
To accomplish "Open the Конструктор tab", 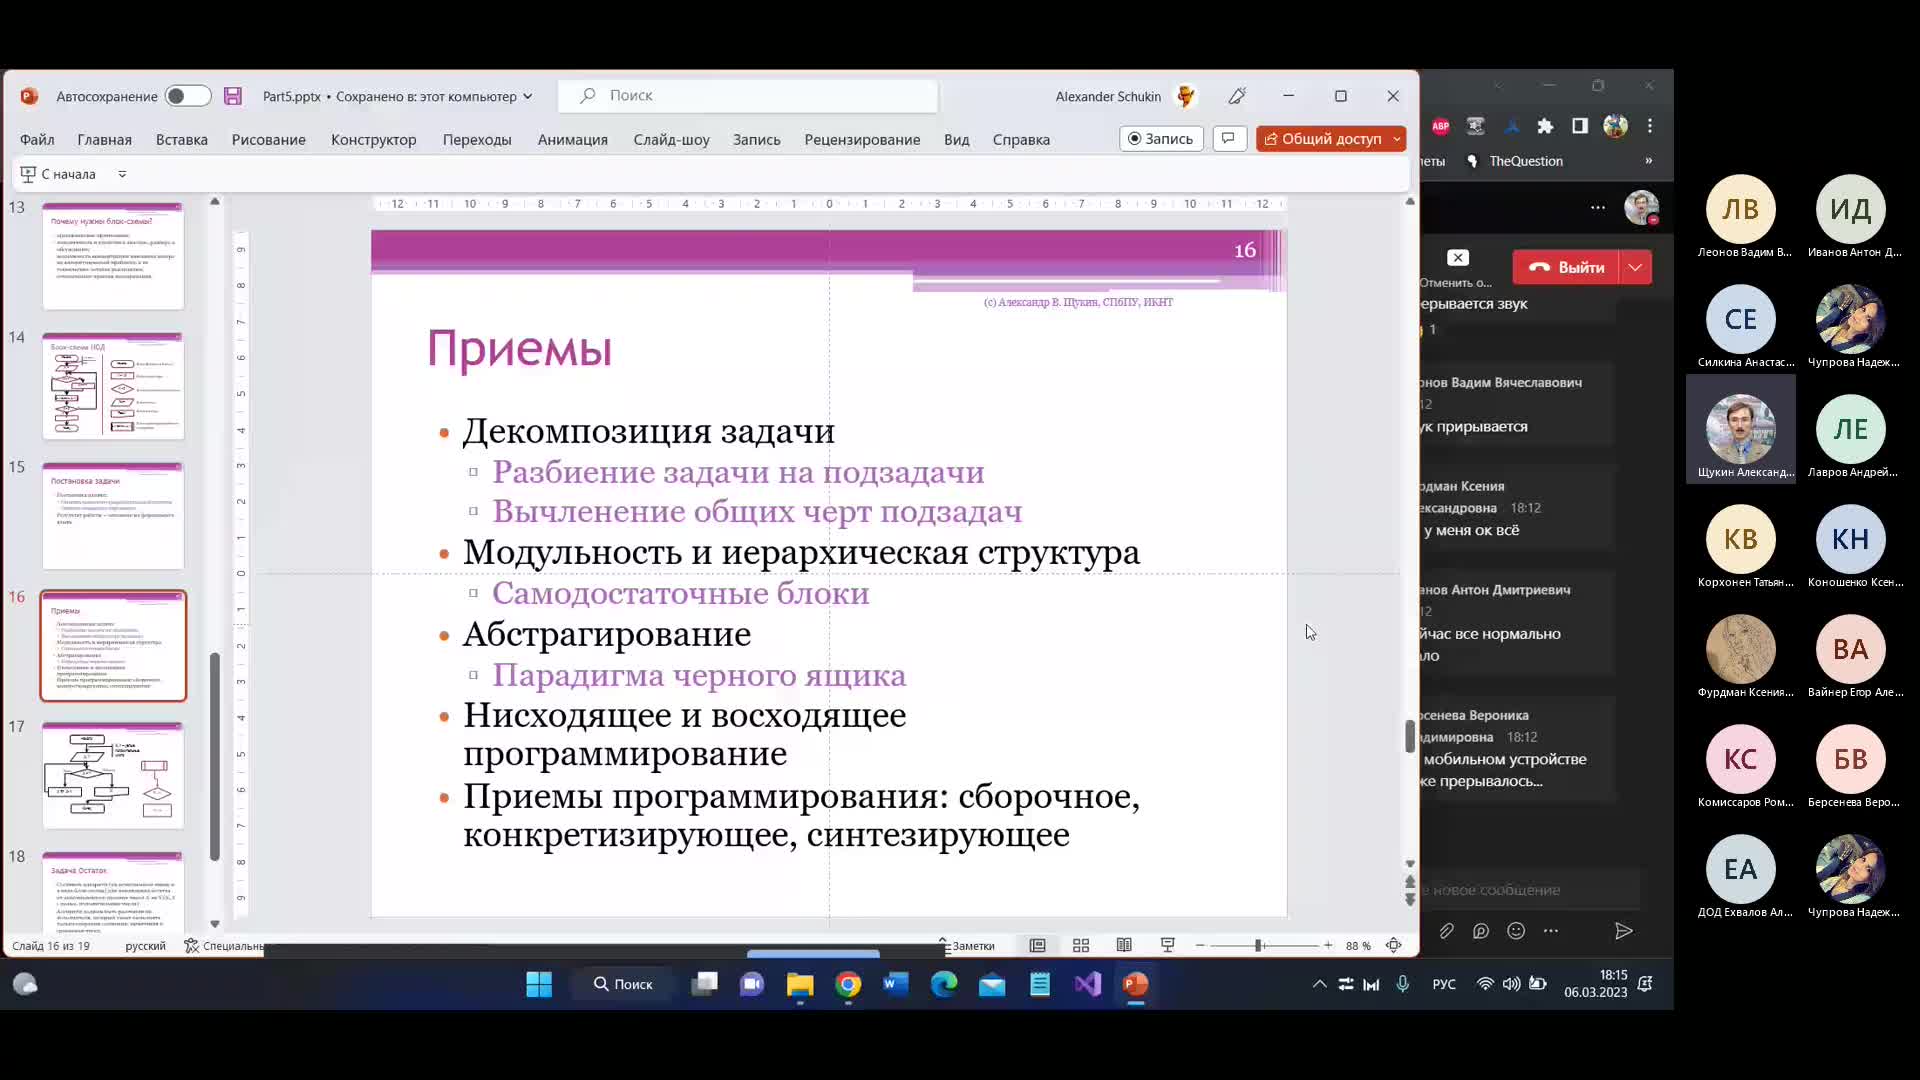I will (x=374, y=140).
